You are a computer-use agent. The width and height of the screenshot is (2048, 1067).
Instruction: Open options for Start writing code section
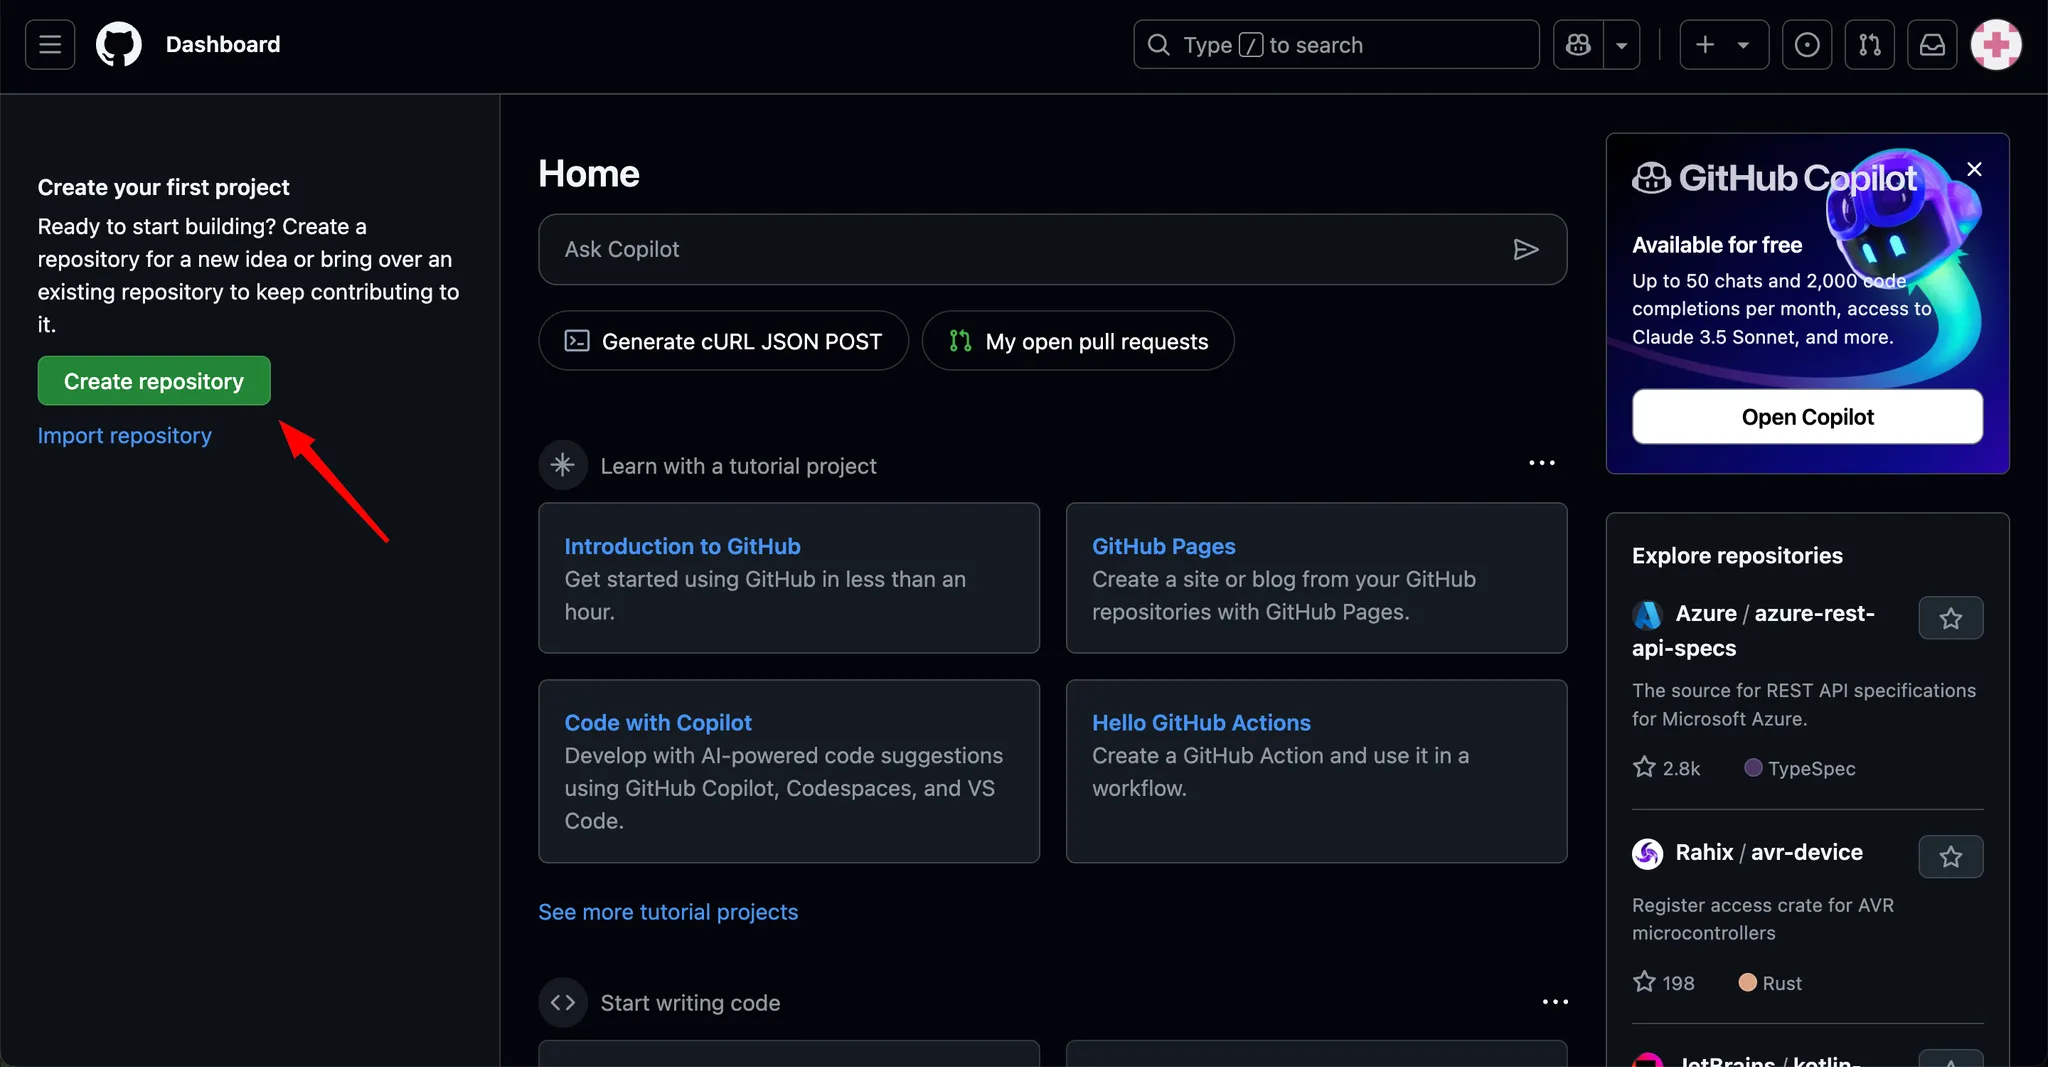point(1555,1002)
